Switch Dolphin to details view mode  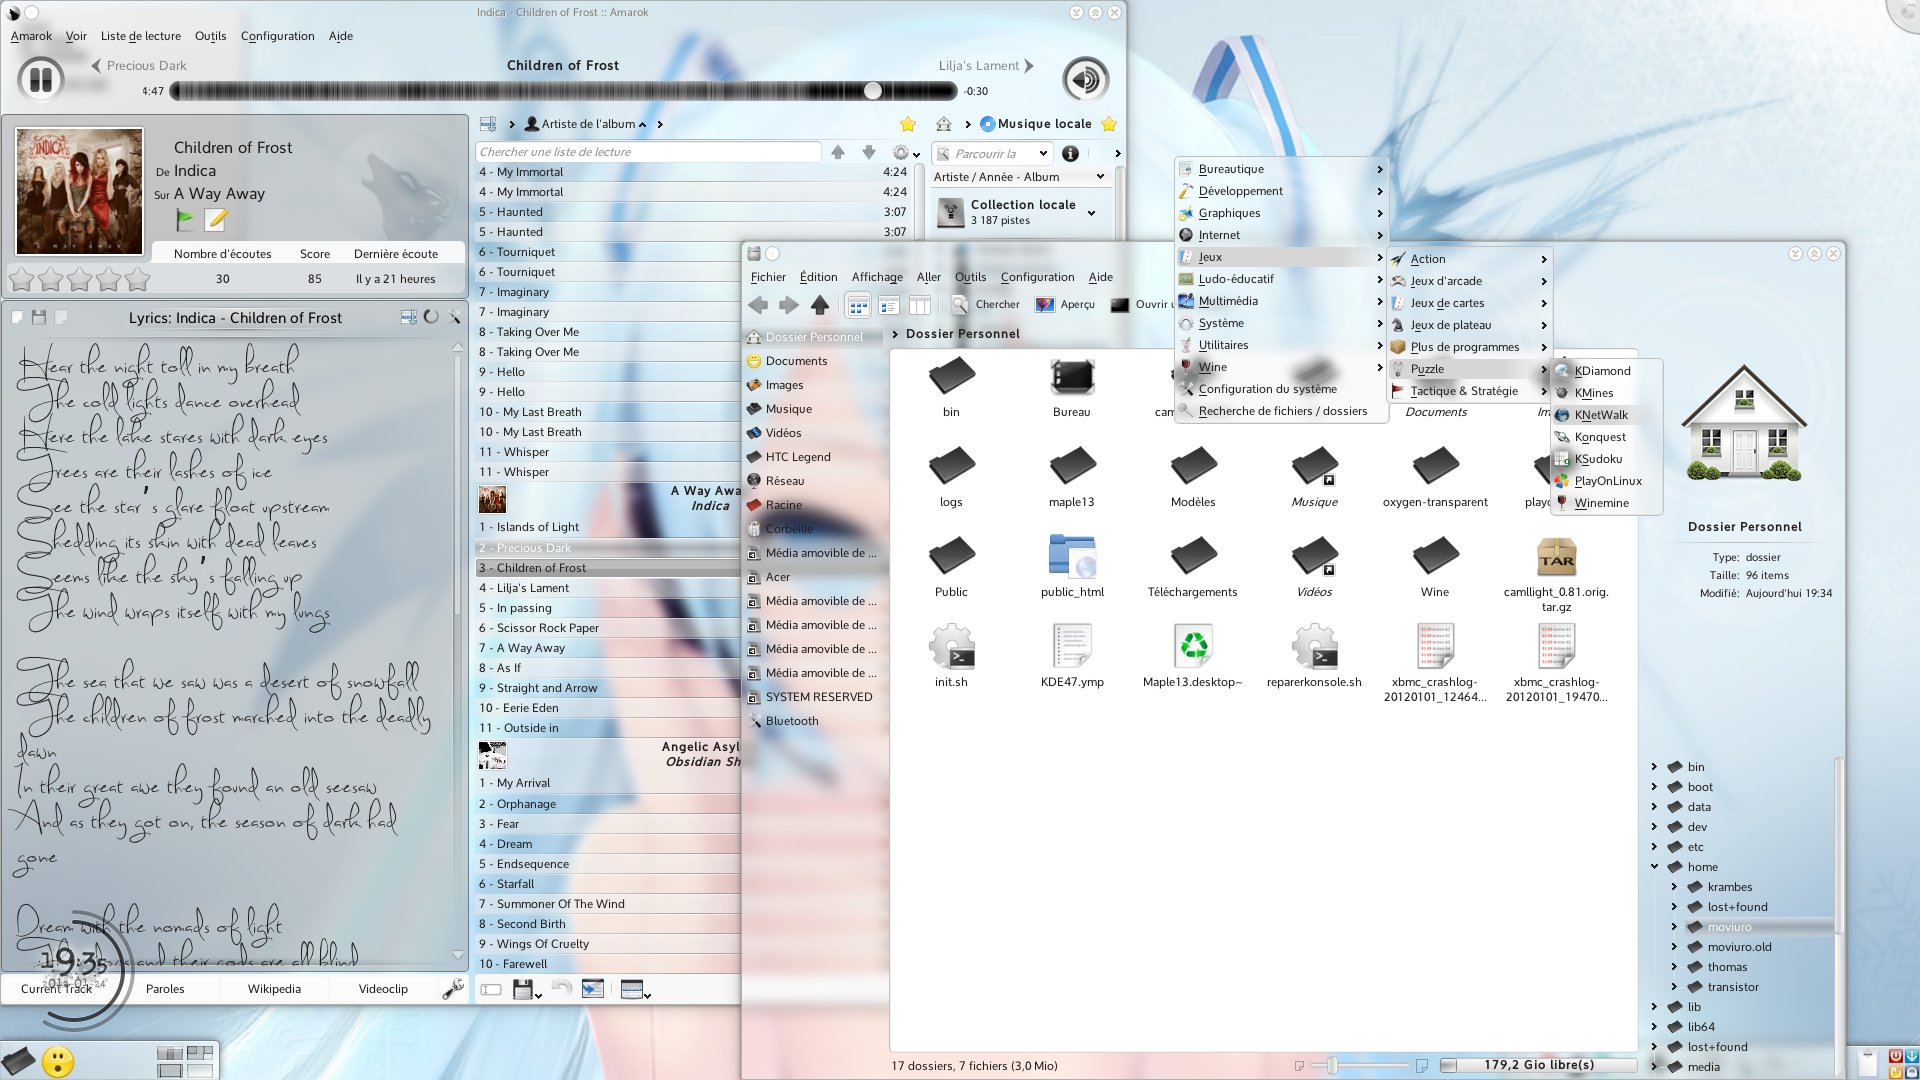click(x=889, y=305)
